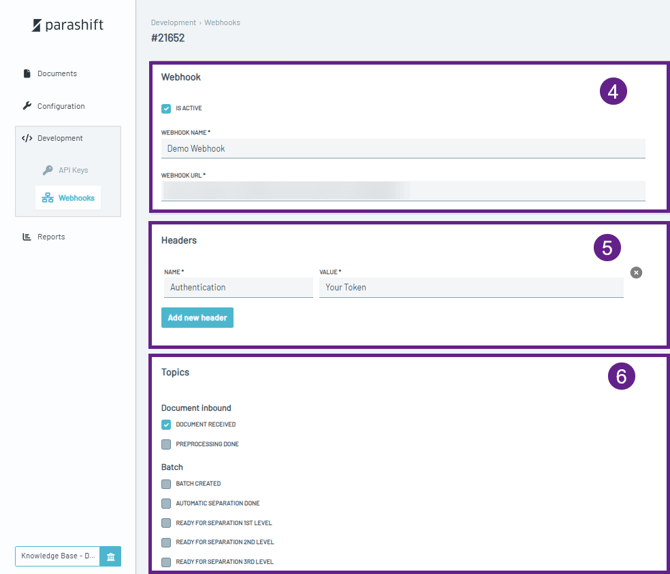Focus the header Value field with Your Token

(471, 287)
